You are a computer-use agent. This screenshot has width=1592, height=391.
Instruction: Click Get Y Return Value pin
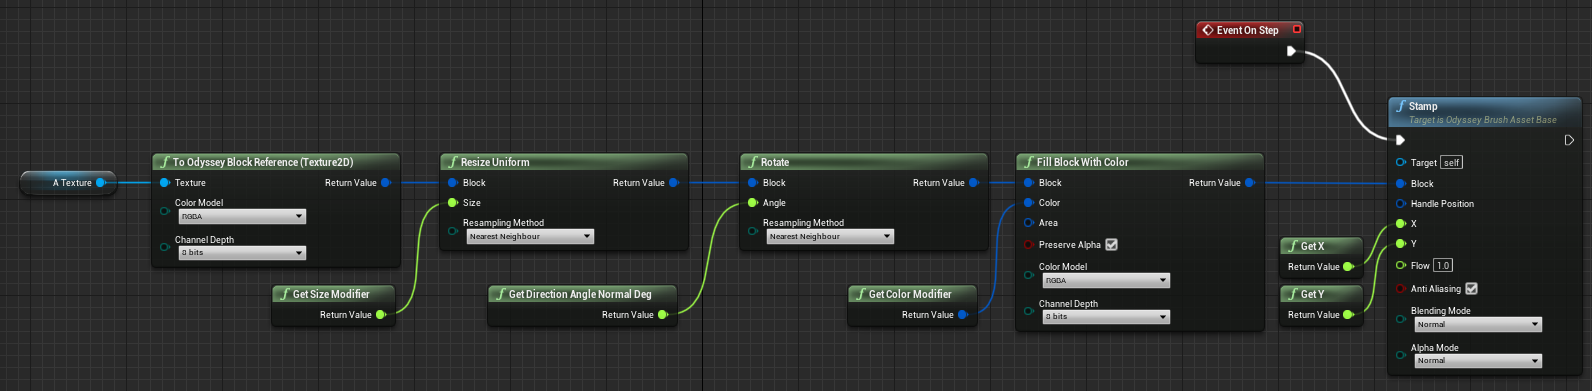tap(1348, 315)
